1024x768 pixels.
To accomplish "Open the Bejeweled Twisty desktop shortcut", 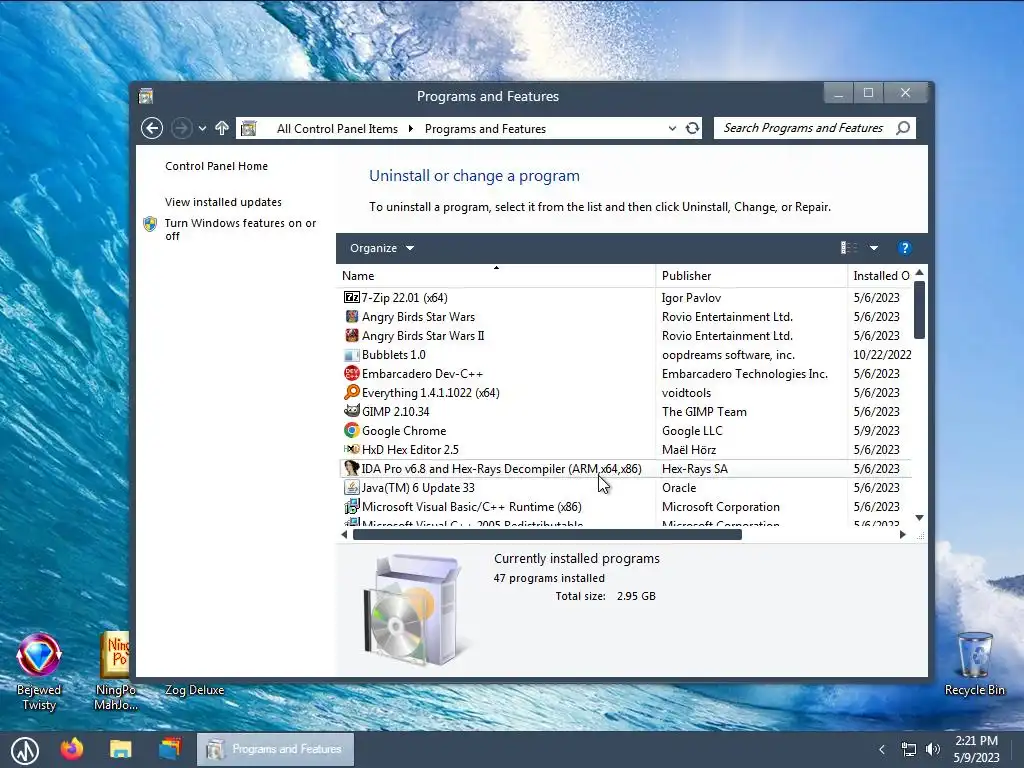I will (39, 672).
